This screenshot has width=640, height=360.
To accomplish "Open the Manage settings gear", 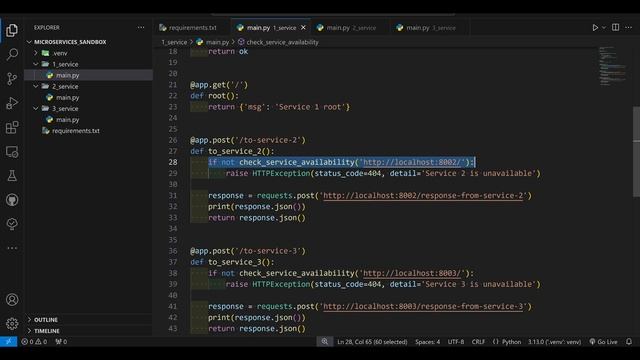I will [12, 324].
